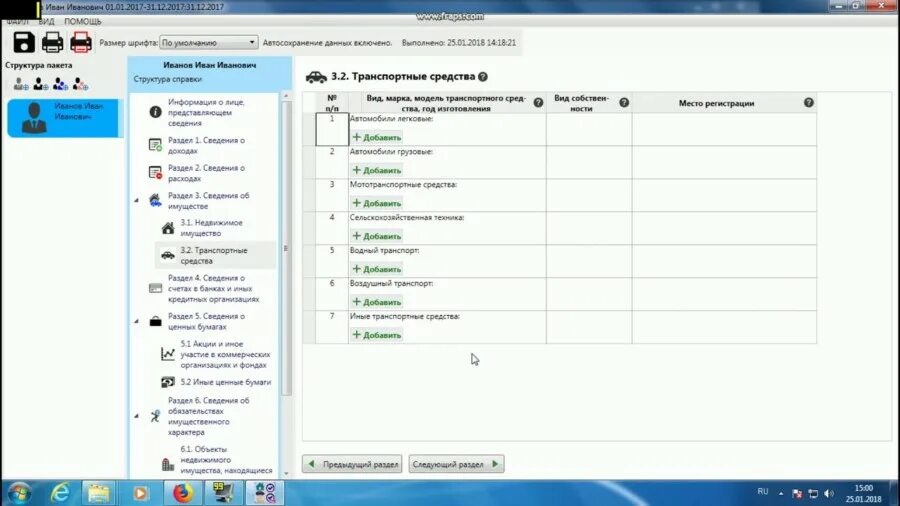Click third blue people icon under Структура пакета
The height and width of the screenshot is (506, 900).
pyautogui.click(x=60, y=84)
